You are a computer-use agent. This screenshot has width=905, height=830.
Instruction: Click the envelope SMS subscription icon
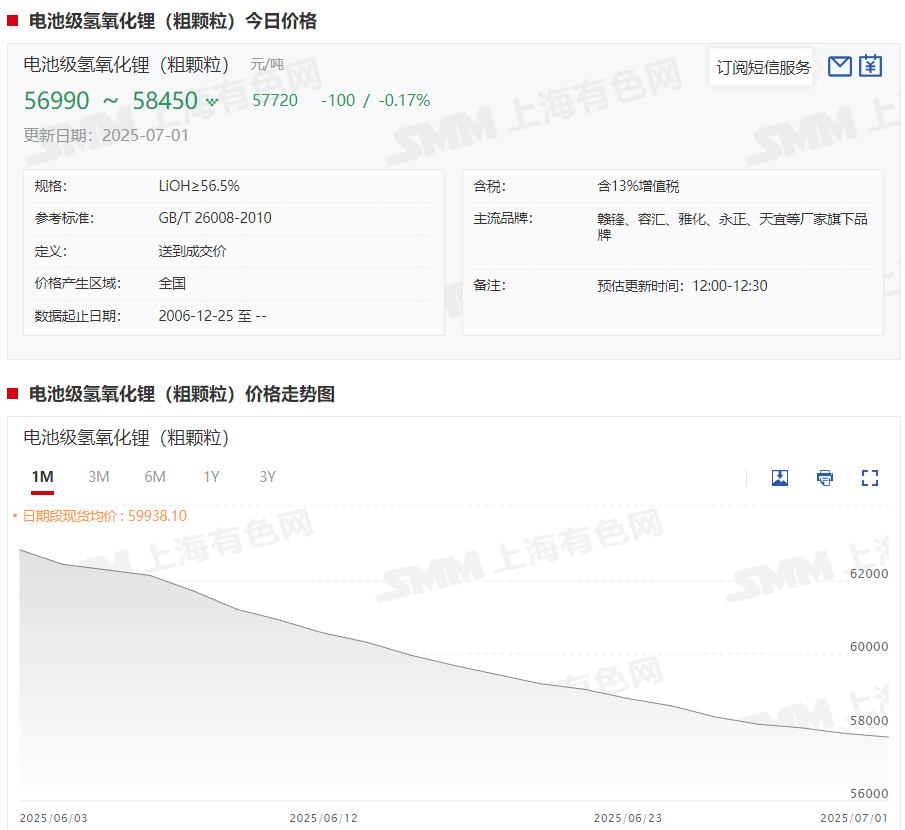coord(839,67)
